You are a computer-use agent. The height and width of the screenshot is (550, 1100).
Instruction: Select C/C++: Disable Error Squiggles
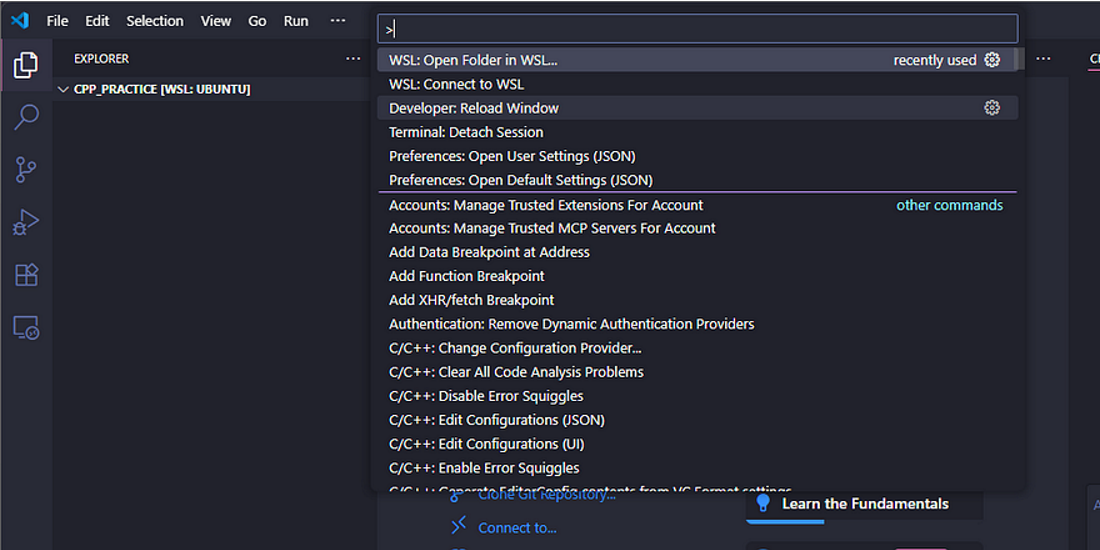(697, 396)
